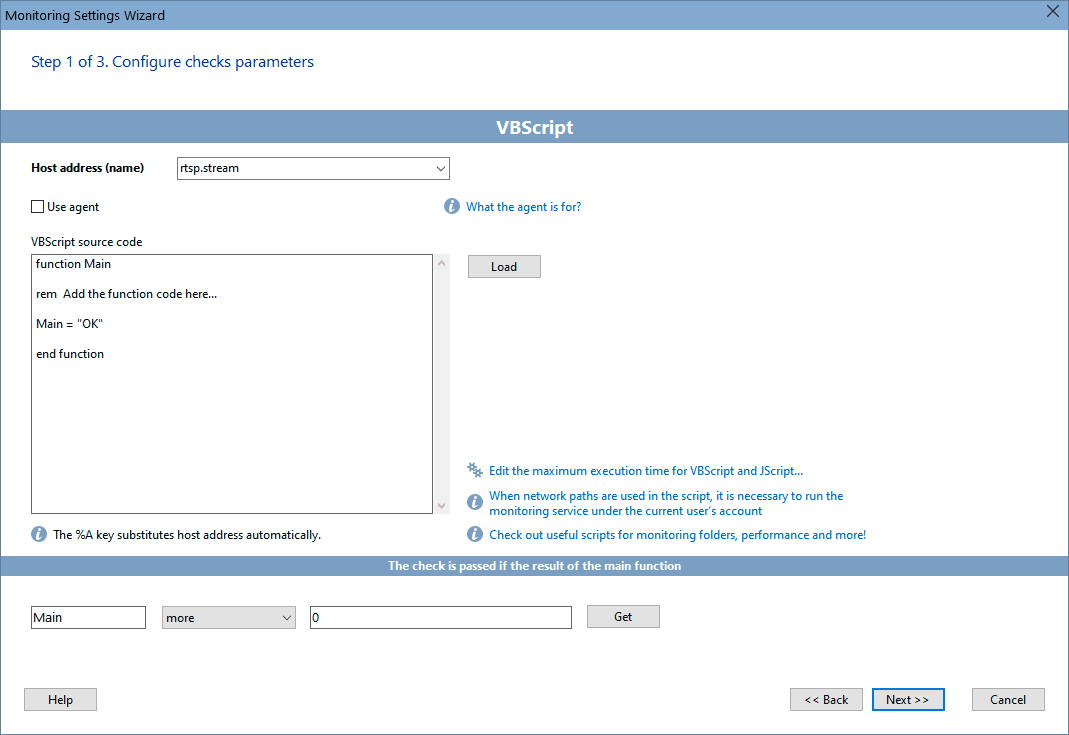Click the Load button to load a script
Screen dimensions: 1069x735
pyautogui.click(x=504, y=266)
